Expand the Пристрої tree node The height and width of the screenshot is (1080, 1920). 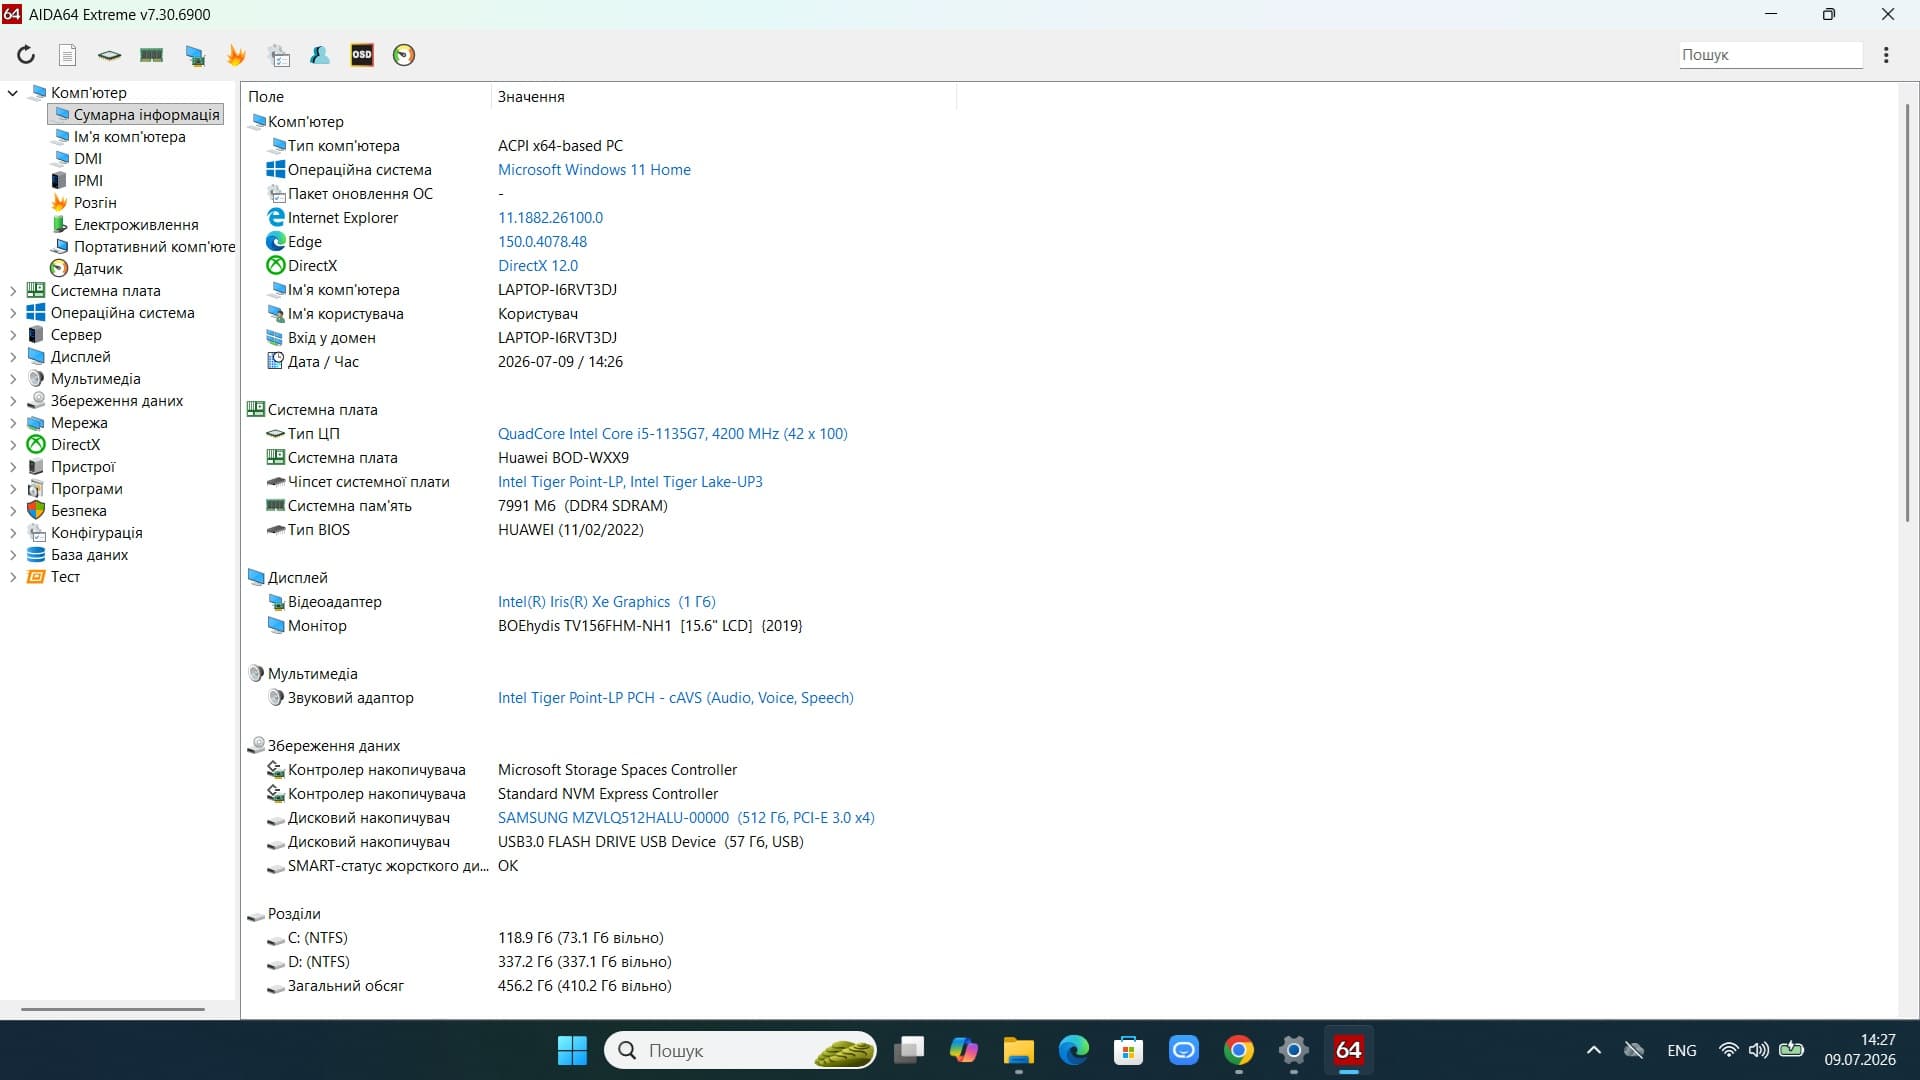coord(13,467)
